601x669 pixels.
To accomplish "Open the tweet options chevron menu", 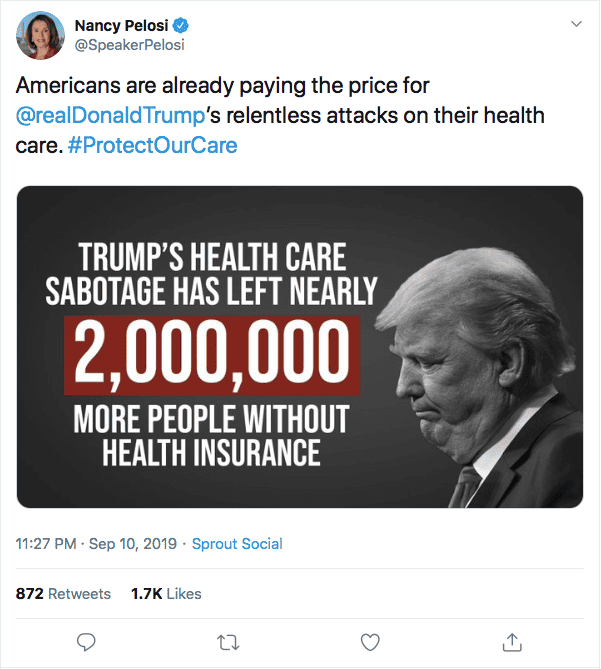I will click(x=575, y=24).
